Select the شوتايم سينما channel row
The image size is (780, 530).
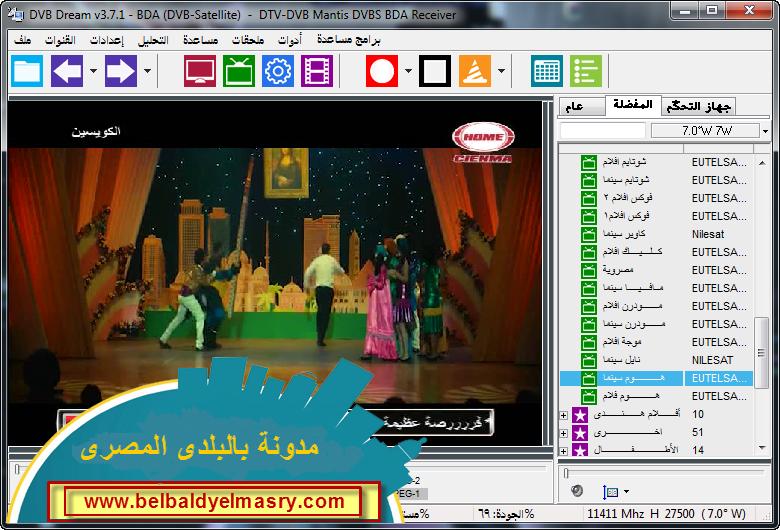[656, 181]
